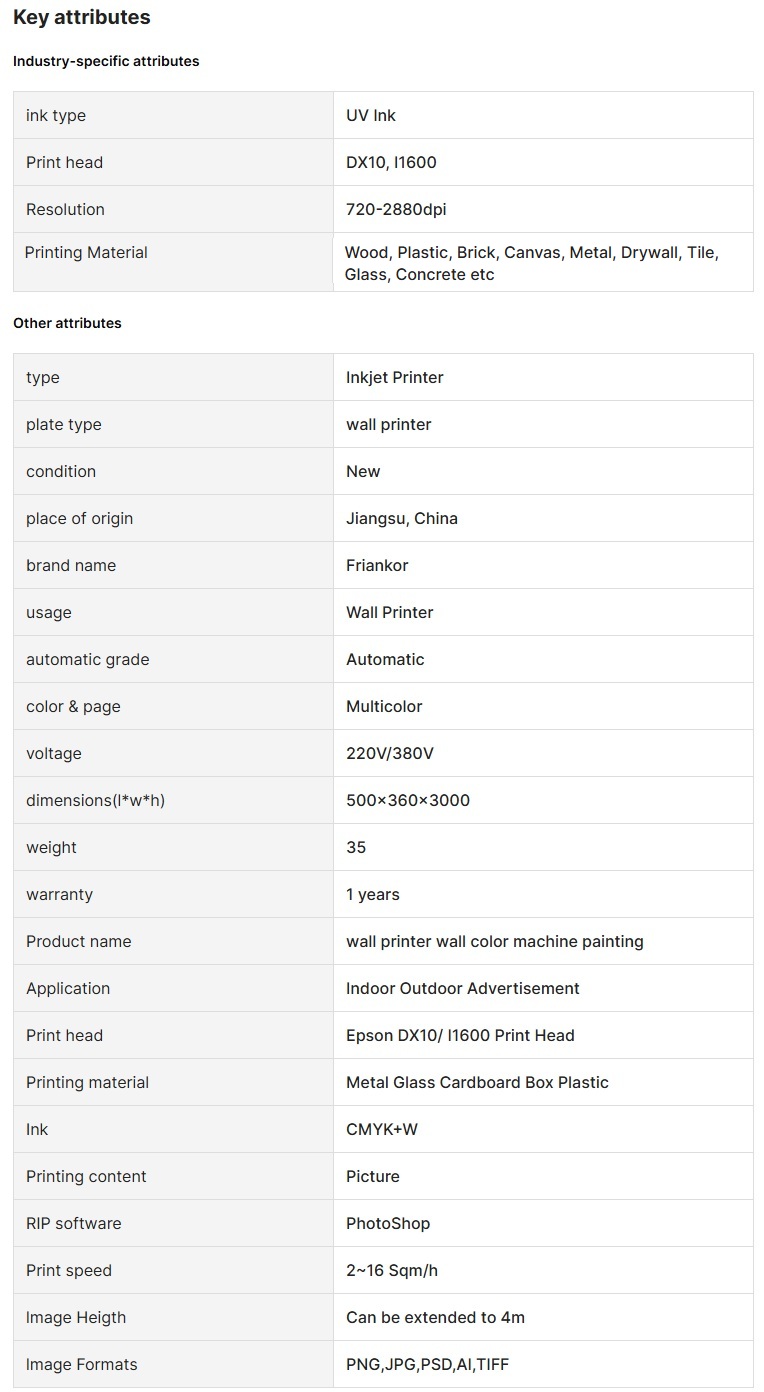The height and width of the screenshot is (1392, 764).
Task: Select the "Friankor" brand name value
Action: [377, 565]
